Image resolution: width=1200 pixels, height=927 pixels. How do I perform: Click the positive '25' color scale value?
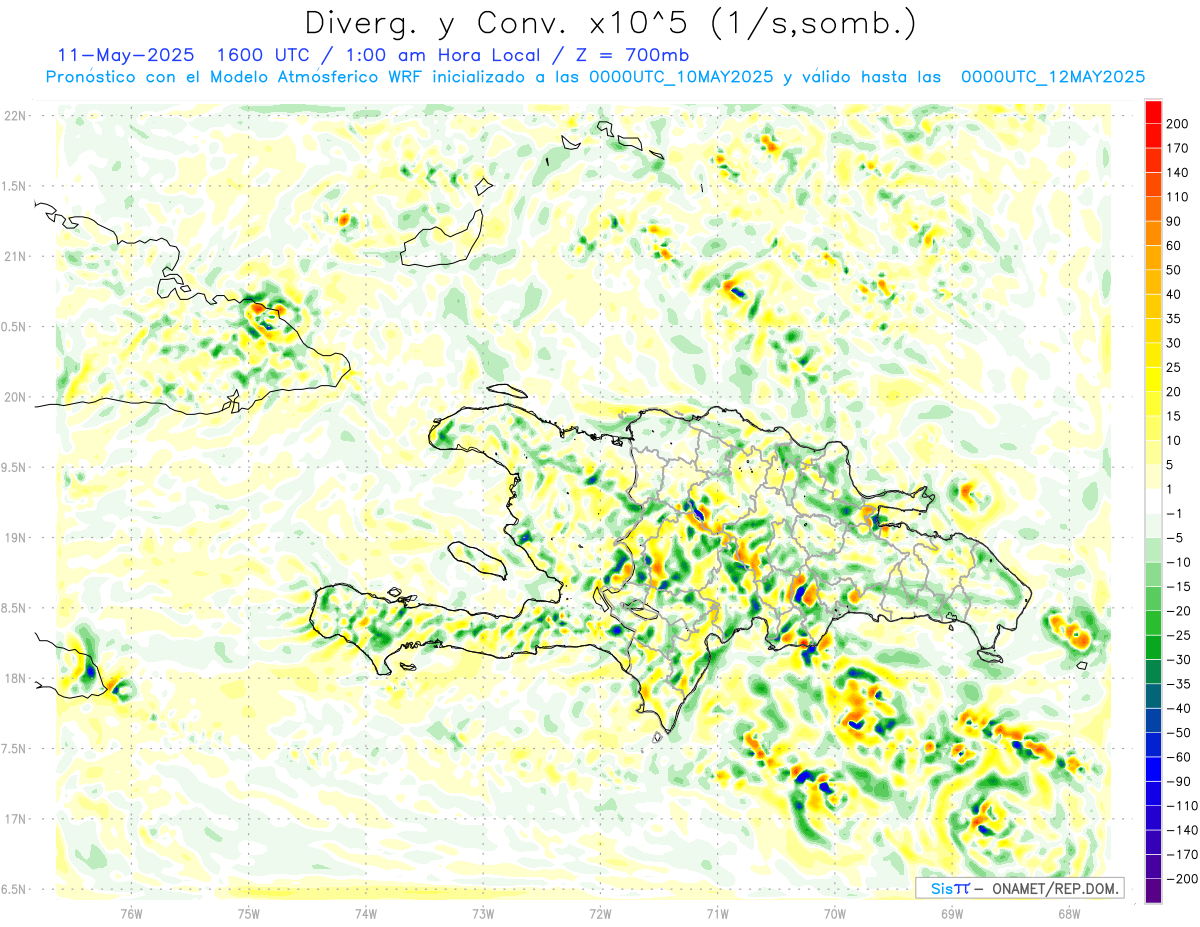[1174, 368]
